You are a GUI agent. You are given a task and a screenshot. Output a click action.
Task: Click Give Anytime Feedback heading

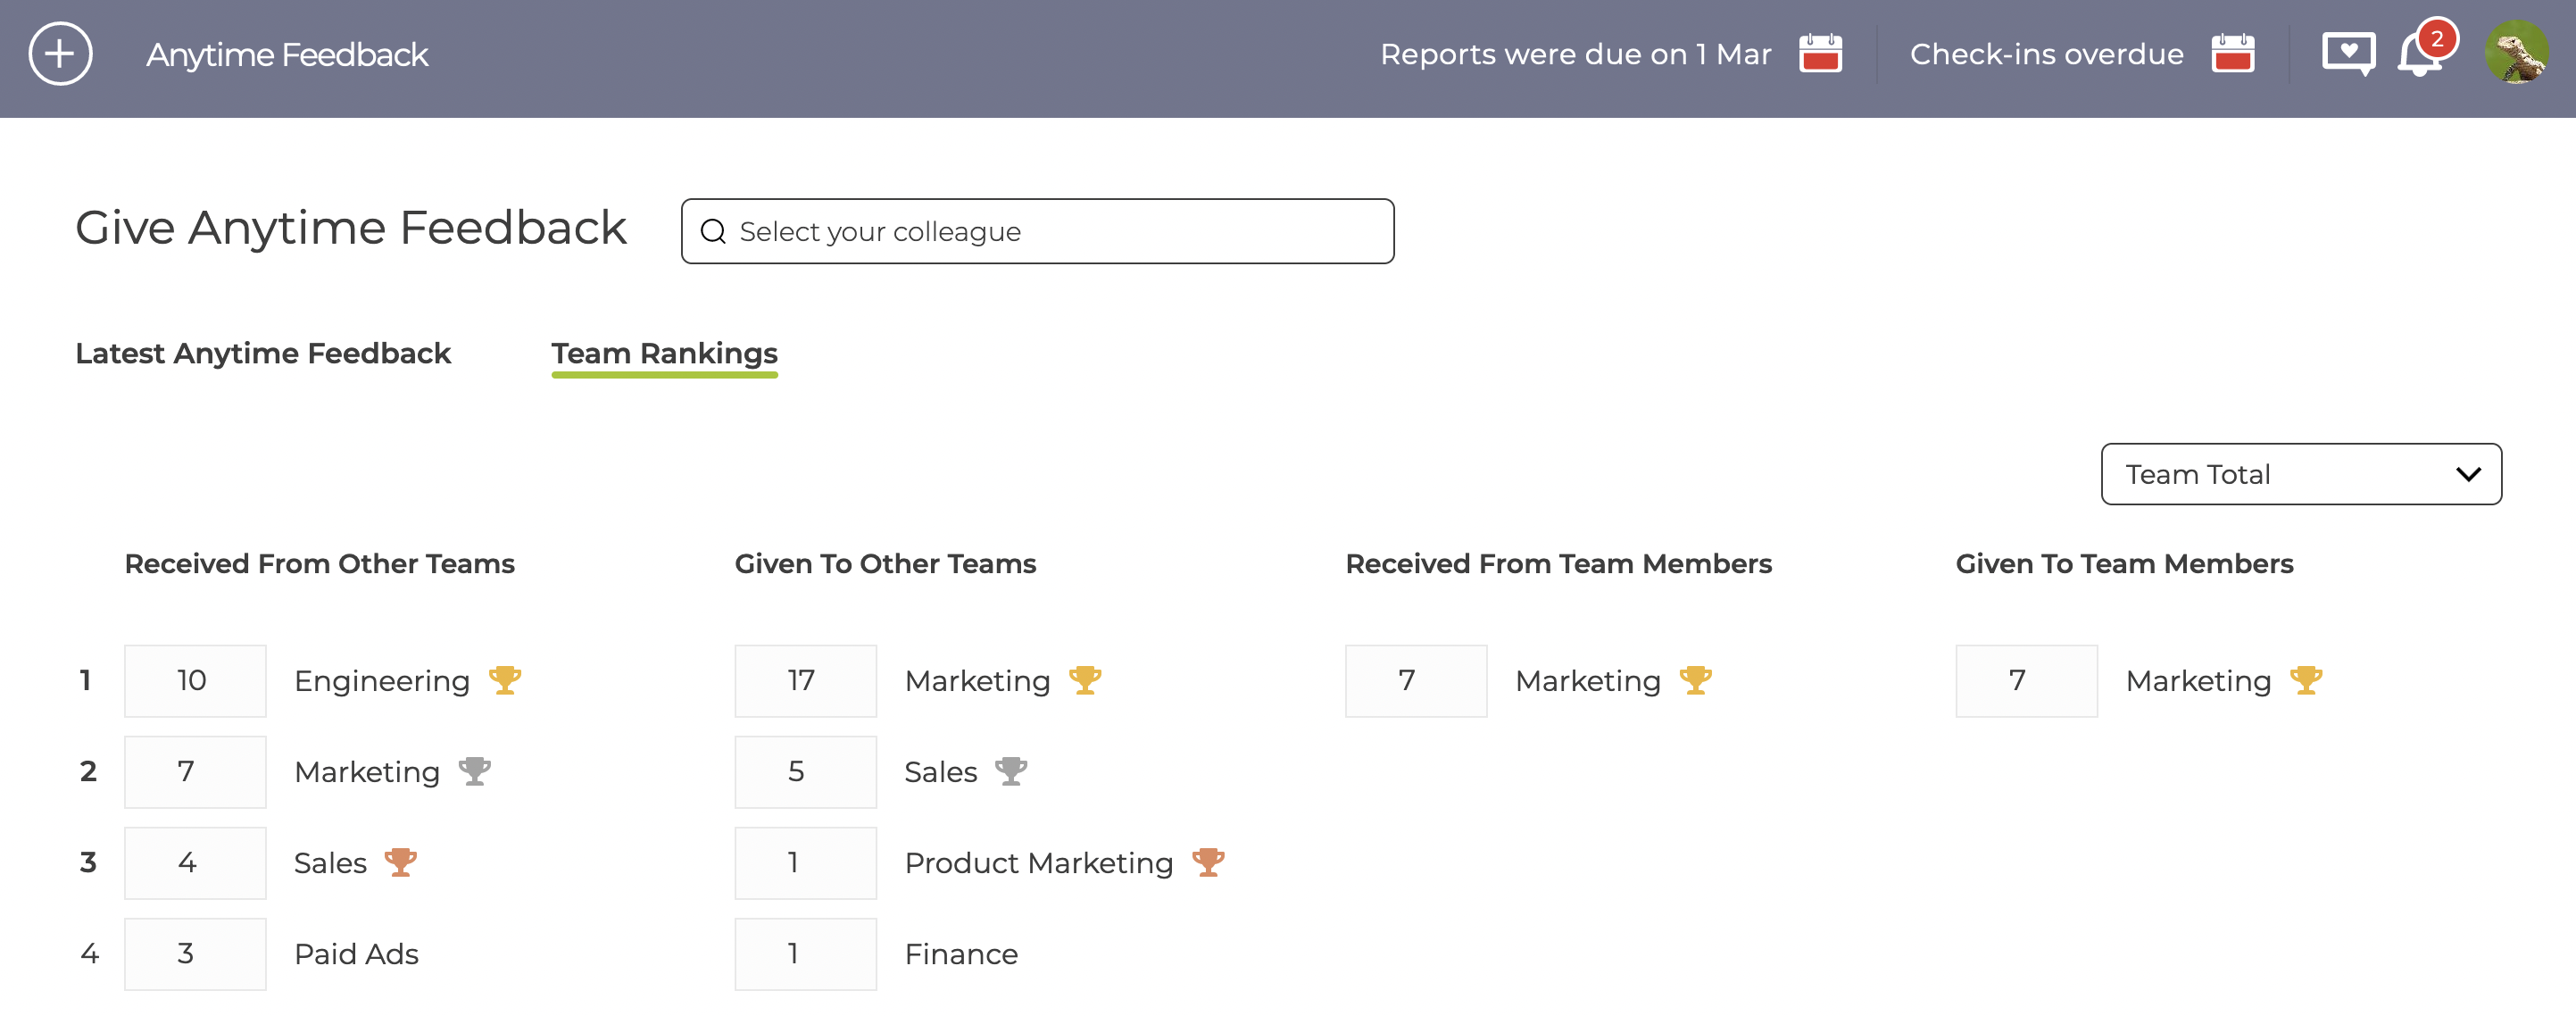[351, 228]
